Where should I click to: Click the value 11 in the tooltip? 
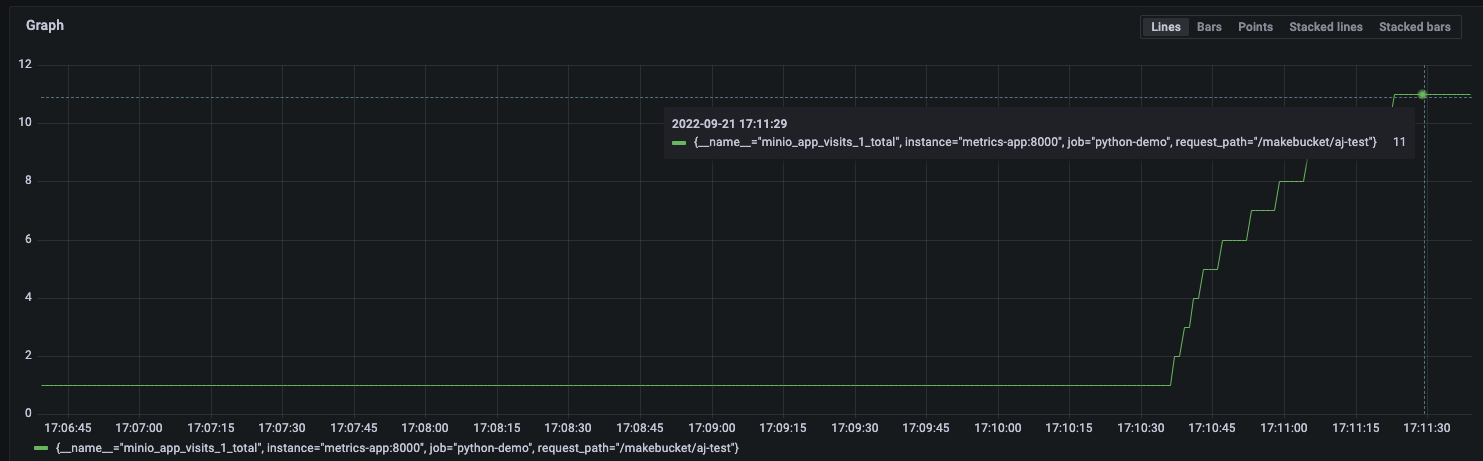click(1399, 143)
